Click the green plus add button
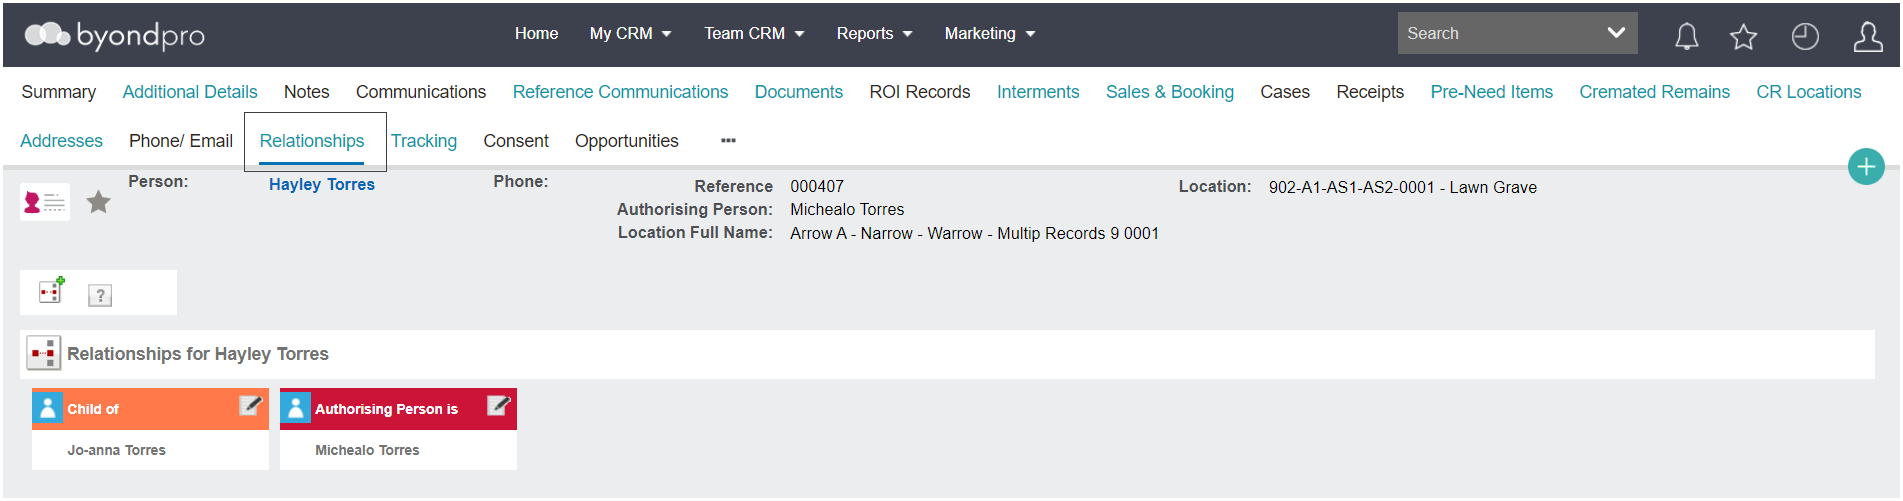Screen dimensions: 1903x501 [1866, 166]
